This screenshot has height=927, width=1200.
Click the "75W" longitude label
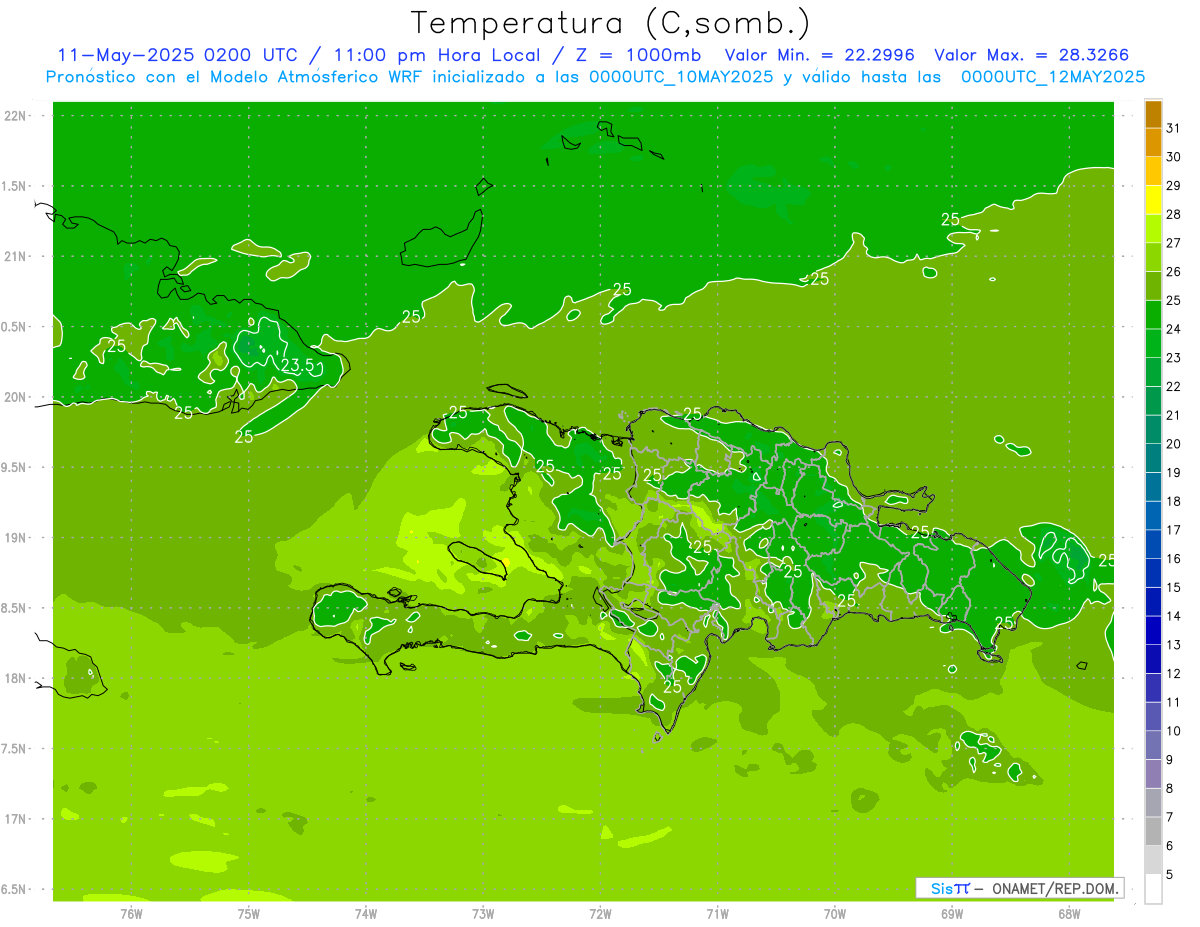click(x=249, y=913)
